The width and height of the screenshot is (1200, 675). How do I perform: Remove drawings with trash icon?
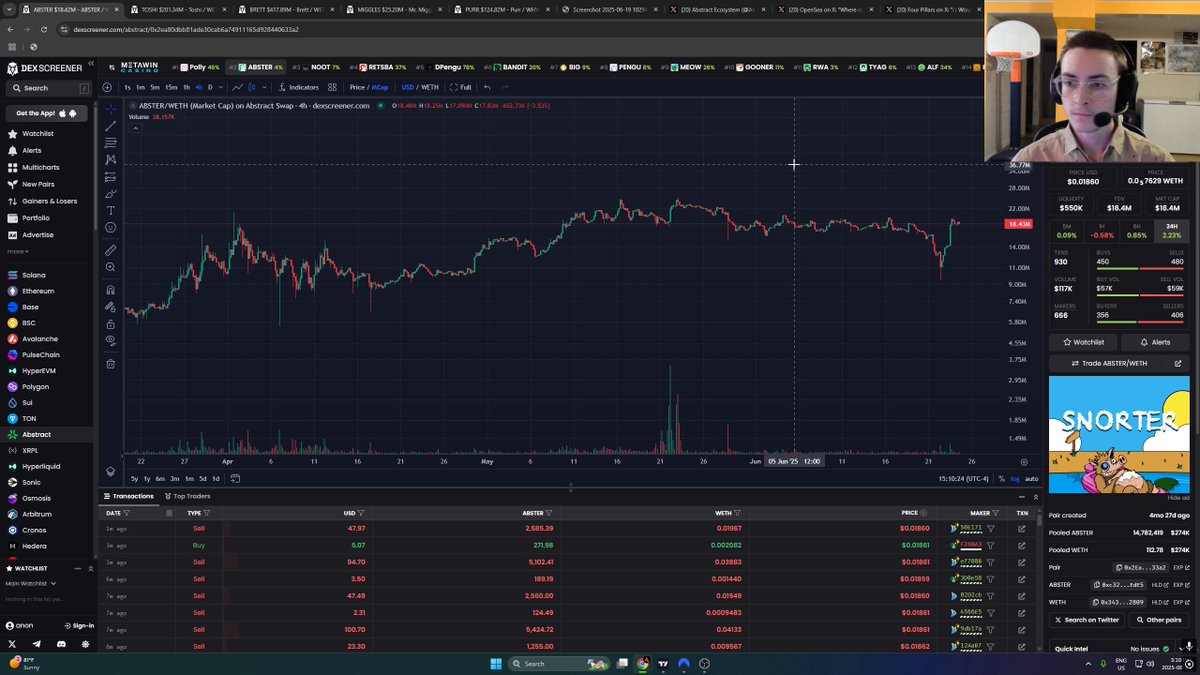[110, 363]
